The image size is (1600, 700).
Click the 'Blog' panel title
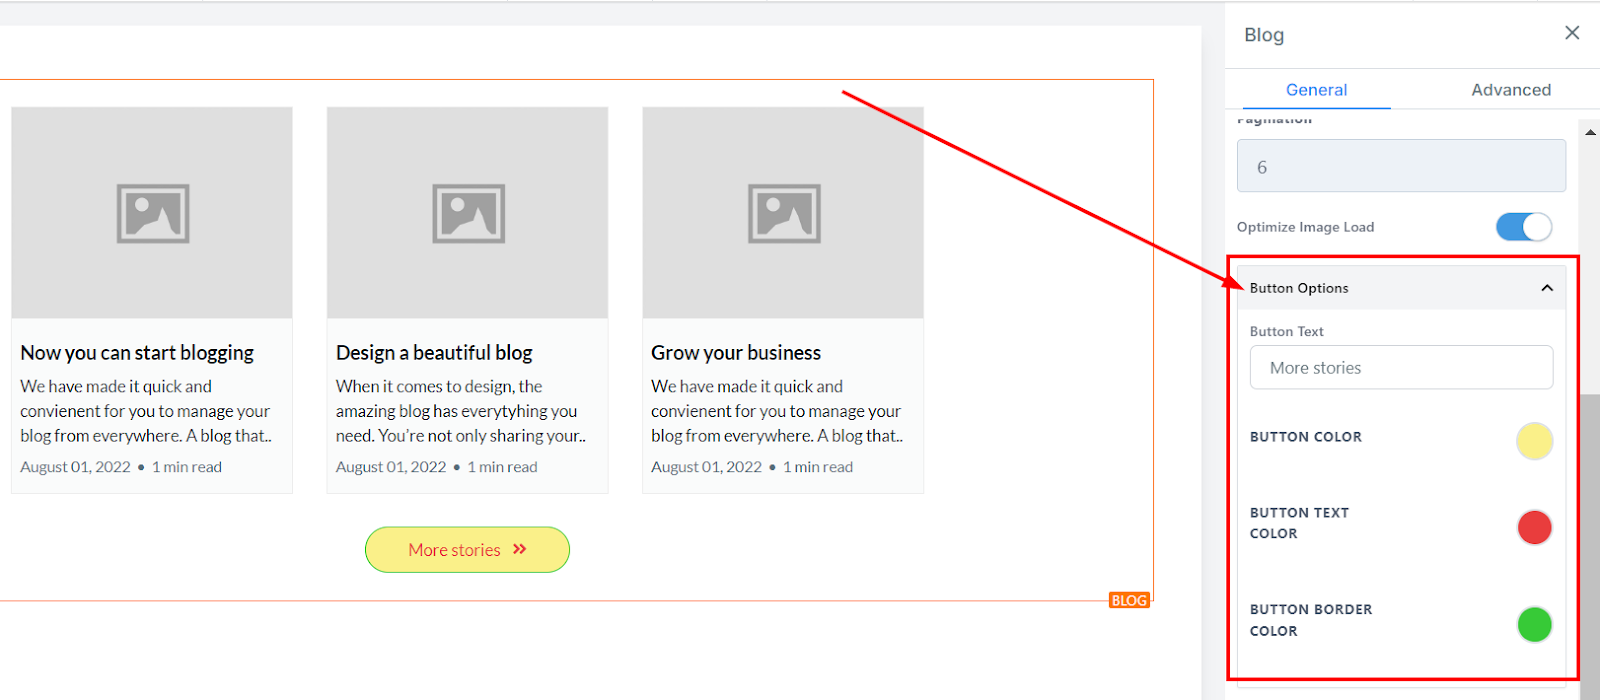(1264, 35)
